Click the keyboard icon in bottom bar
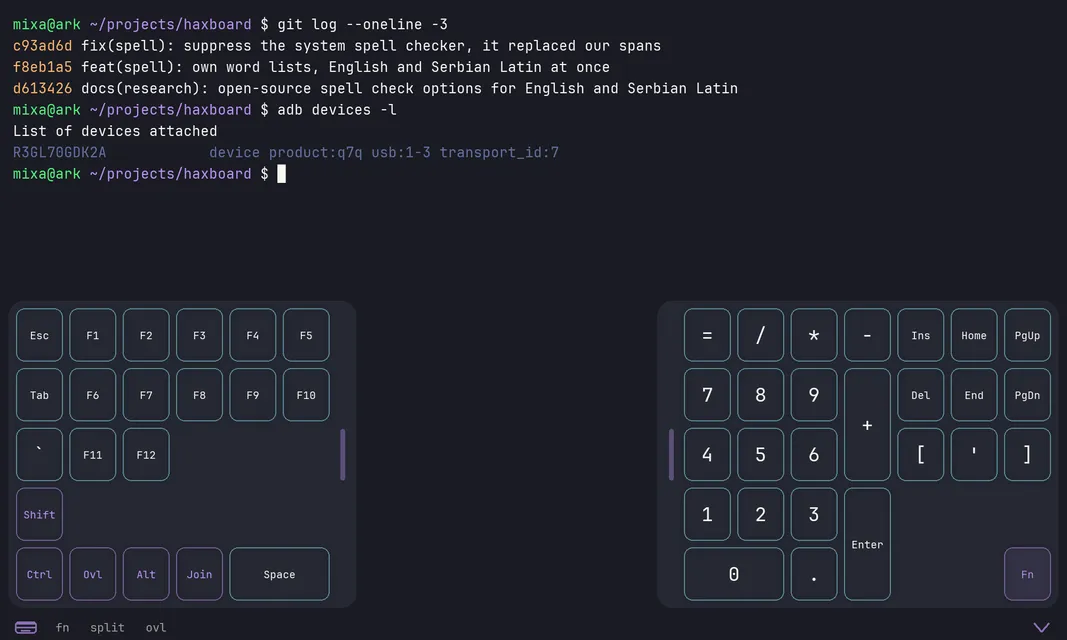This screenshot has width=1067, height=640. [26, 627]
